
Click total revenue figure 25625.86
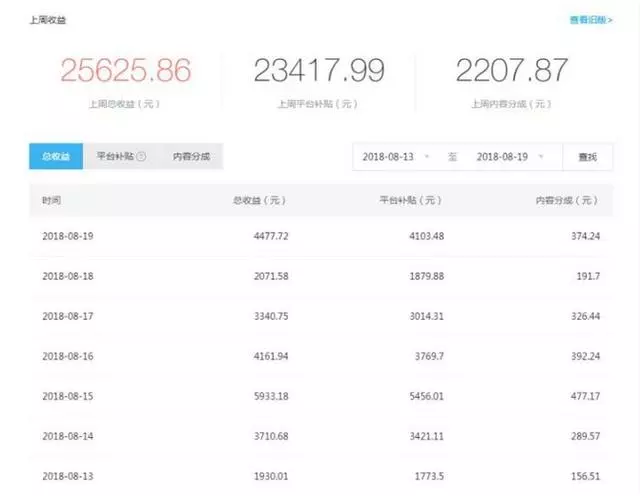[x=126, y=70]
